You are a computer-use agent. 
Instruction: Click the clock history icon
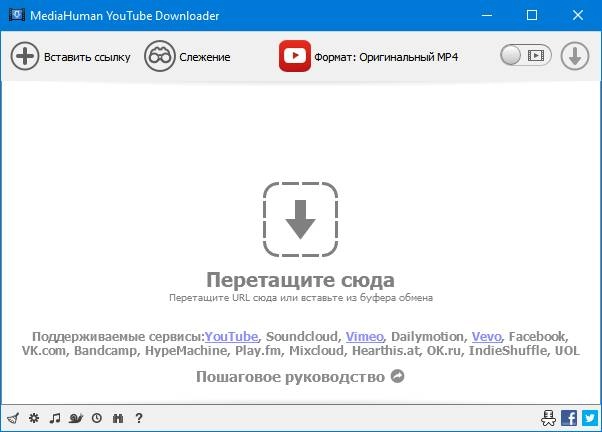pyautogui.click(x=97, y=418)
